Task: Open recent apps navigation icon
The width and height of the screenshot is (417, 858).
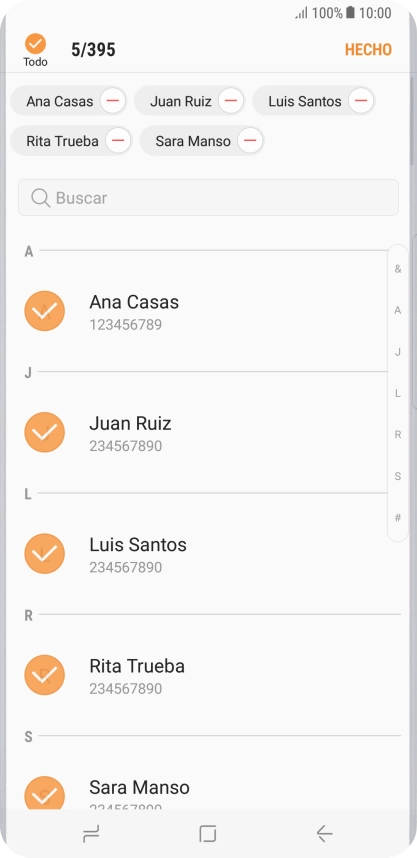Action: click(91, 833)
